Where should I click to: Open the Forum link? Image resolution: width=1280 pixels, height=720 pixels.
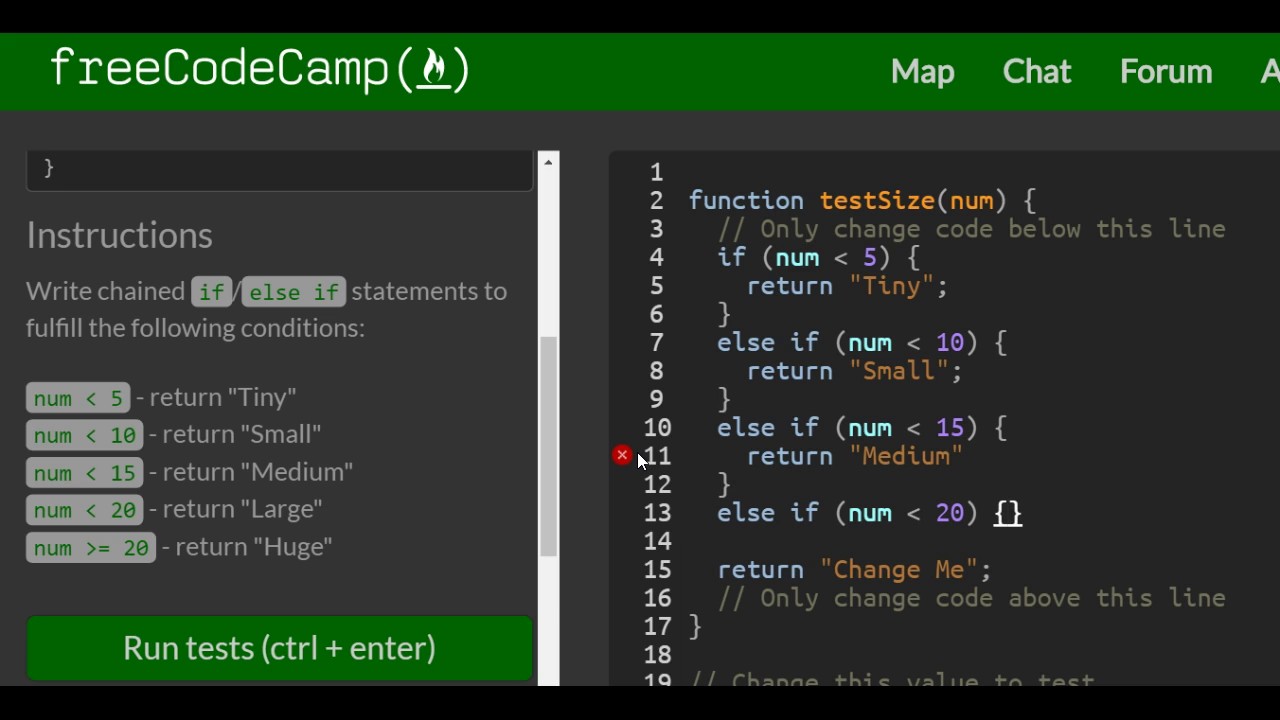[x=1166, y=72]
